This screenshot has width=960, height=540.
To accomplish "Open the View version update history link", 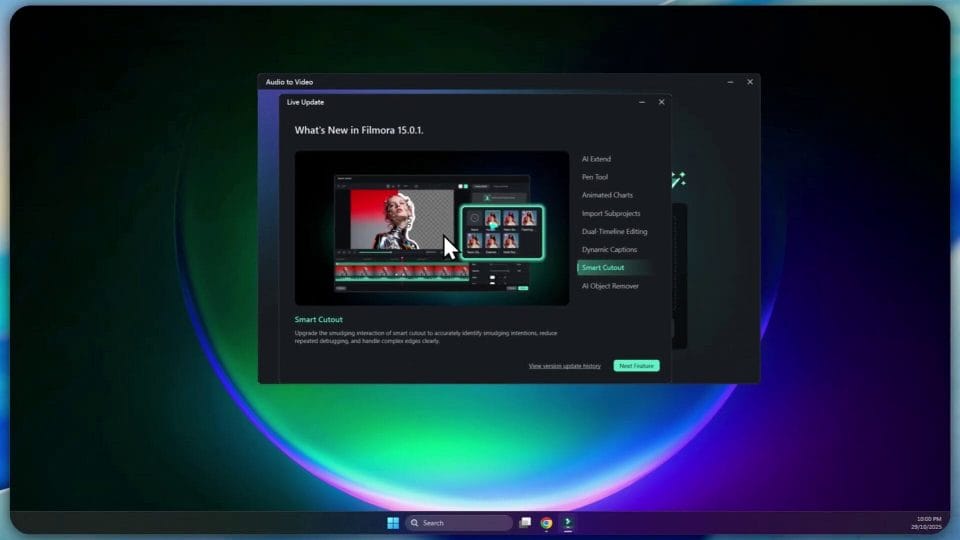I will [x=564, y=366].
